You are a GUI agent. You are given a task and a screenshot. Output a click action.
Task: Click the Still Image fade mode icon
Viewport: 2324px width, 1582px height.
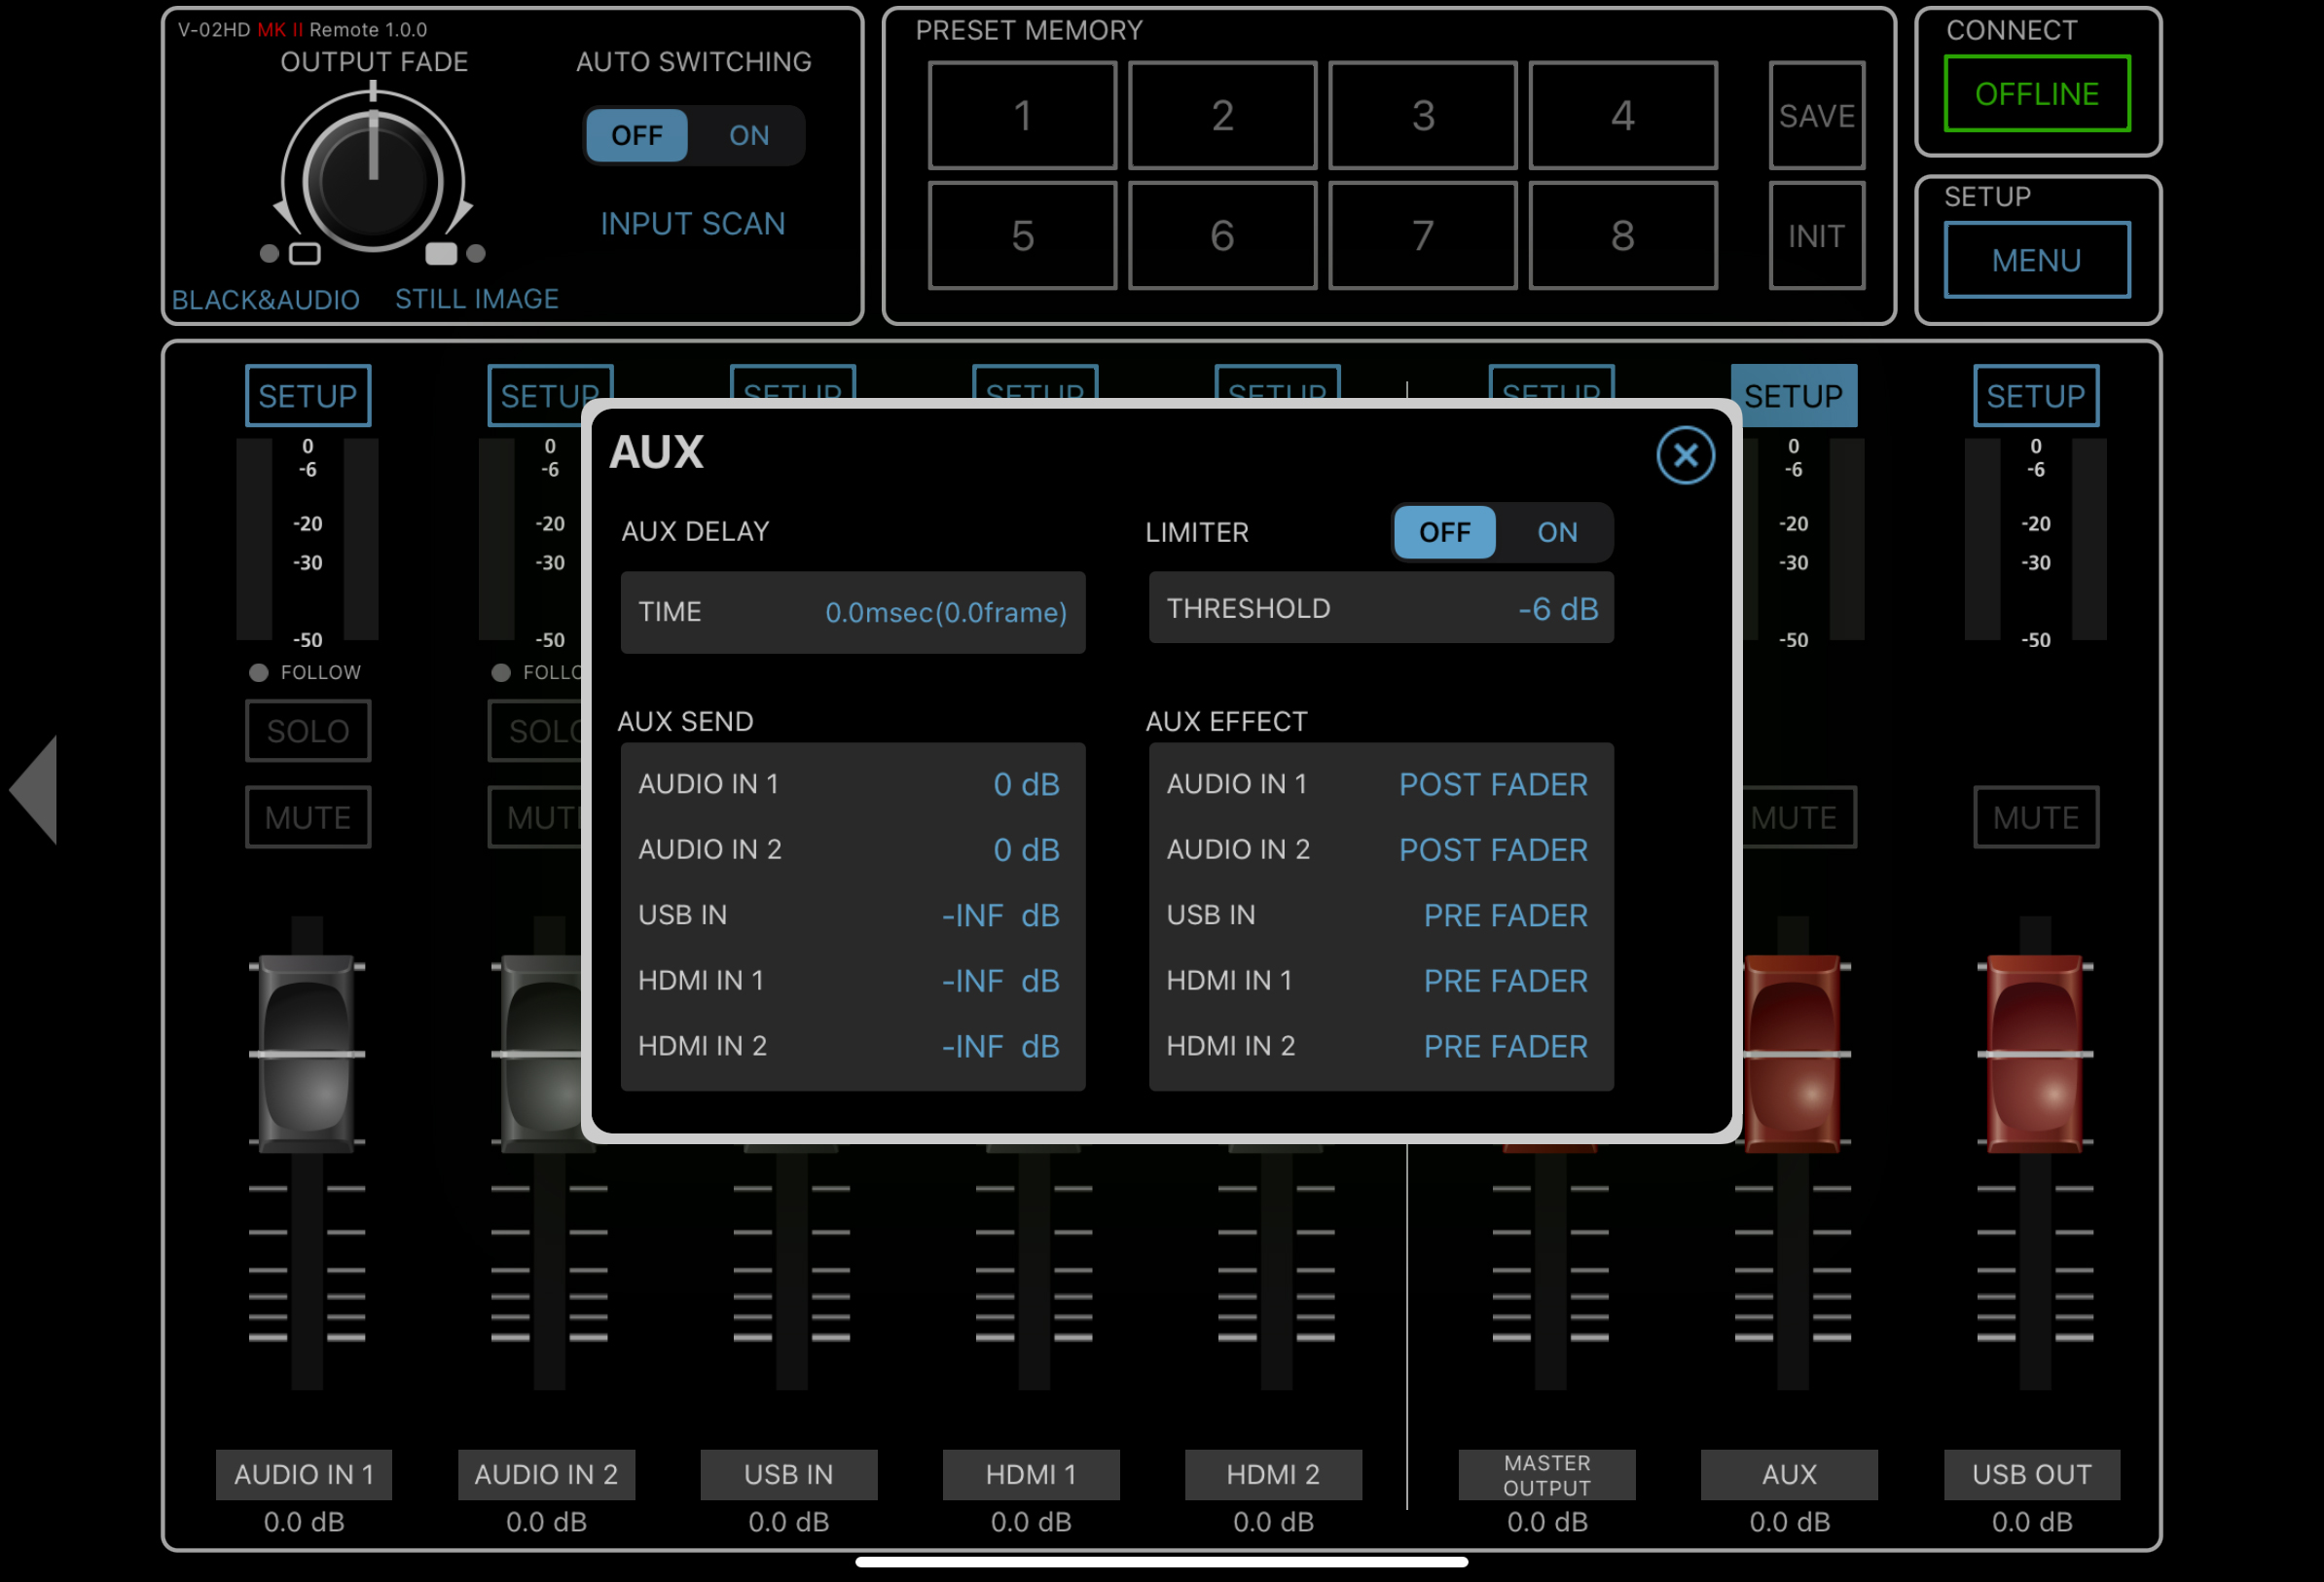(441, 254)
